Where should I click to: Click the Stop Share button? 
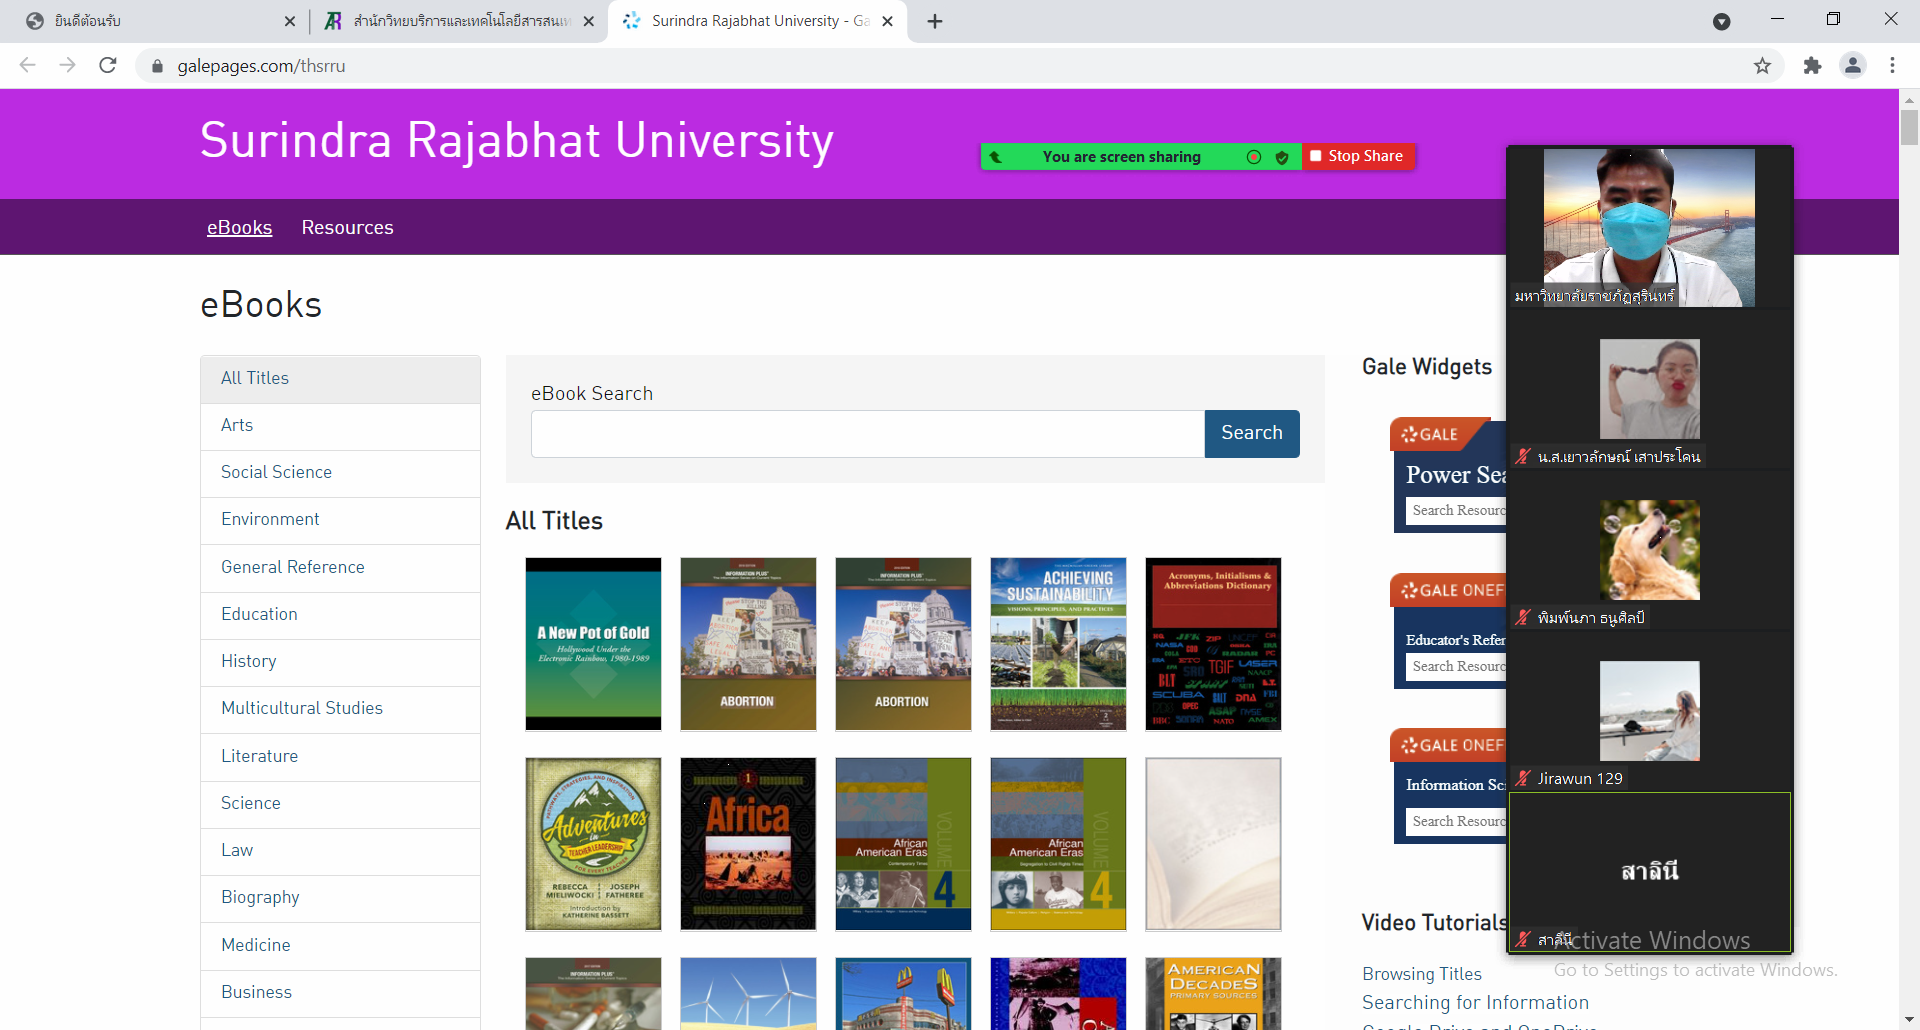[1357, 156]
